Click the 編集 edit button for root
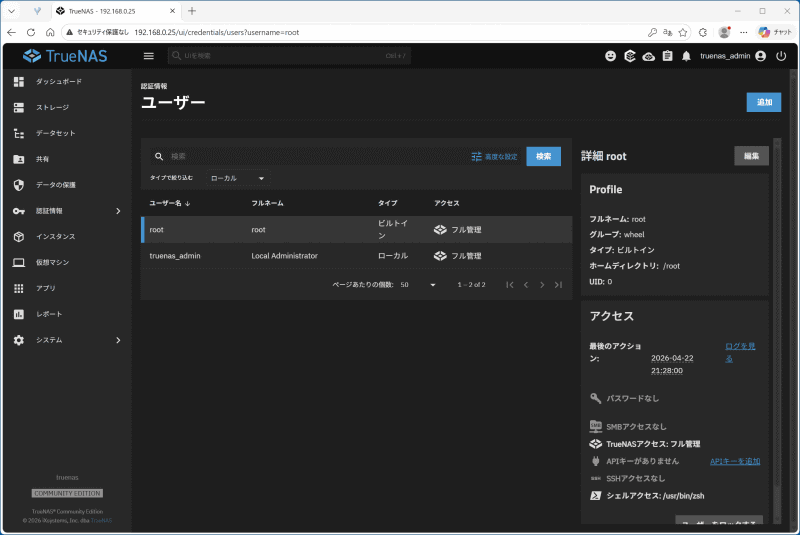 coord(751,156)
